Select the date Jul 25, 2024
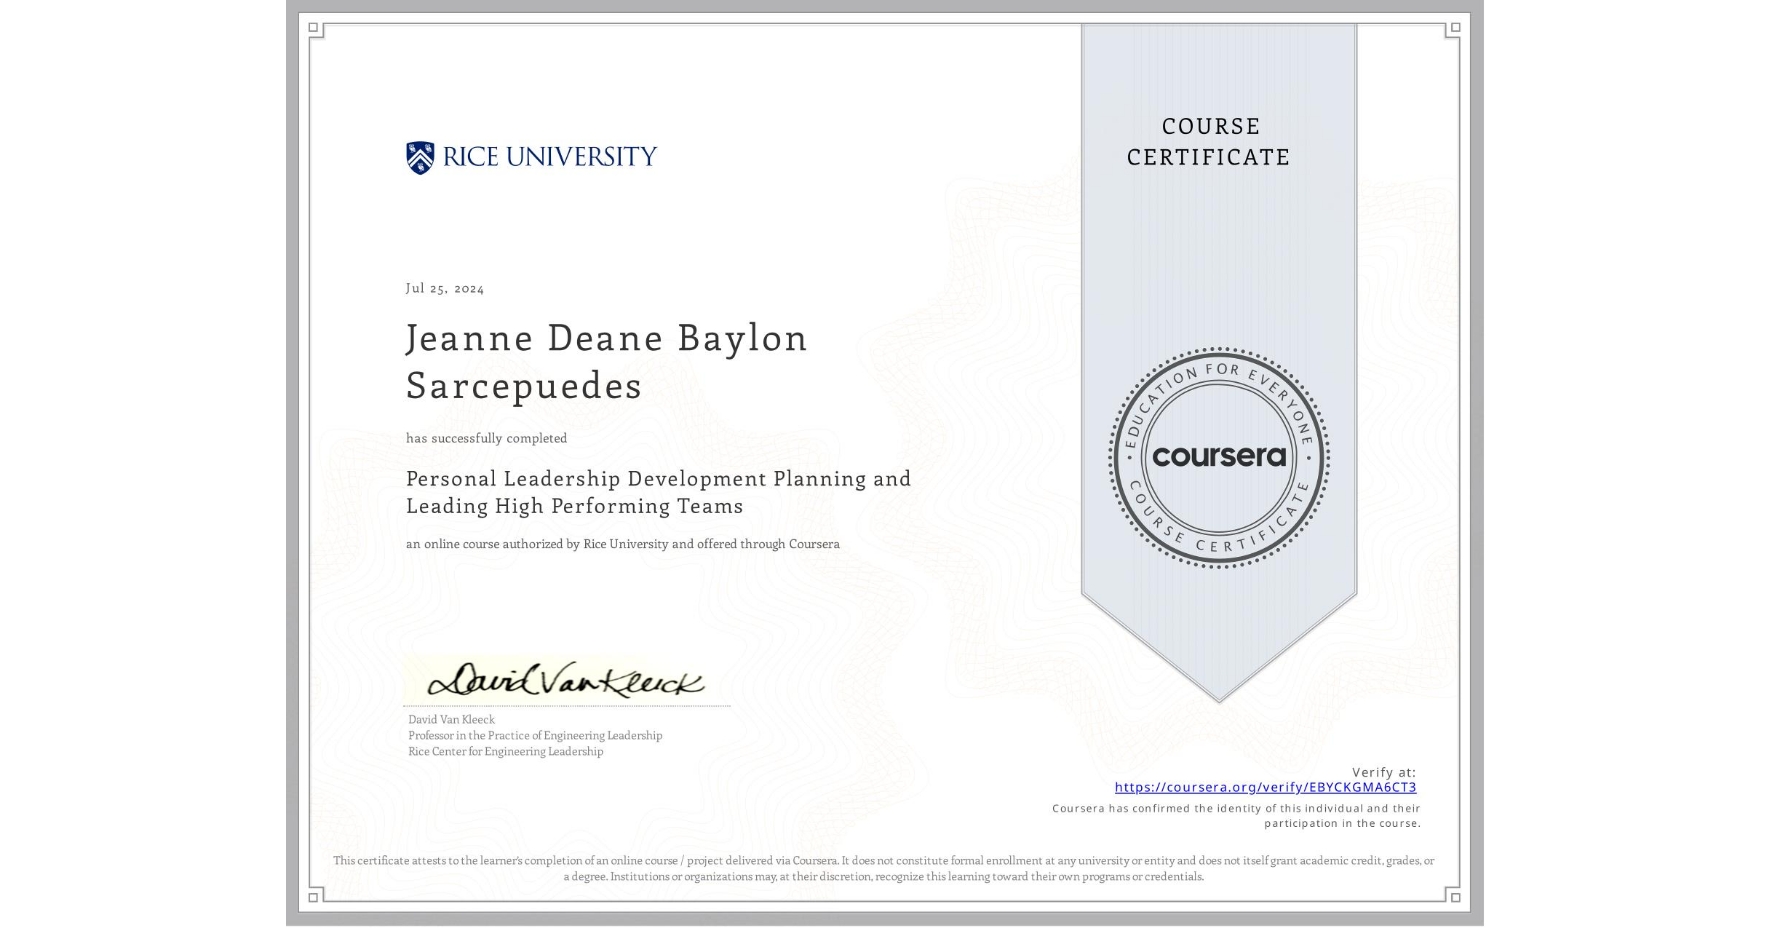Image resolution: width=1772 pixels, height=928 pixels. point(445,288)
